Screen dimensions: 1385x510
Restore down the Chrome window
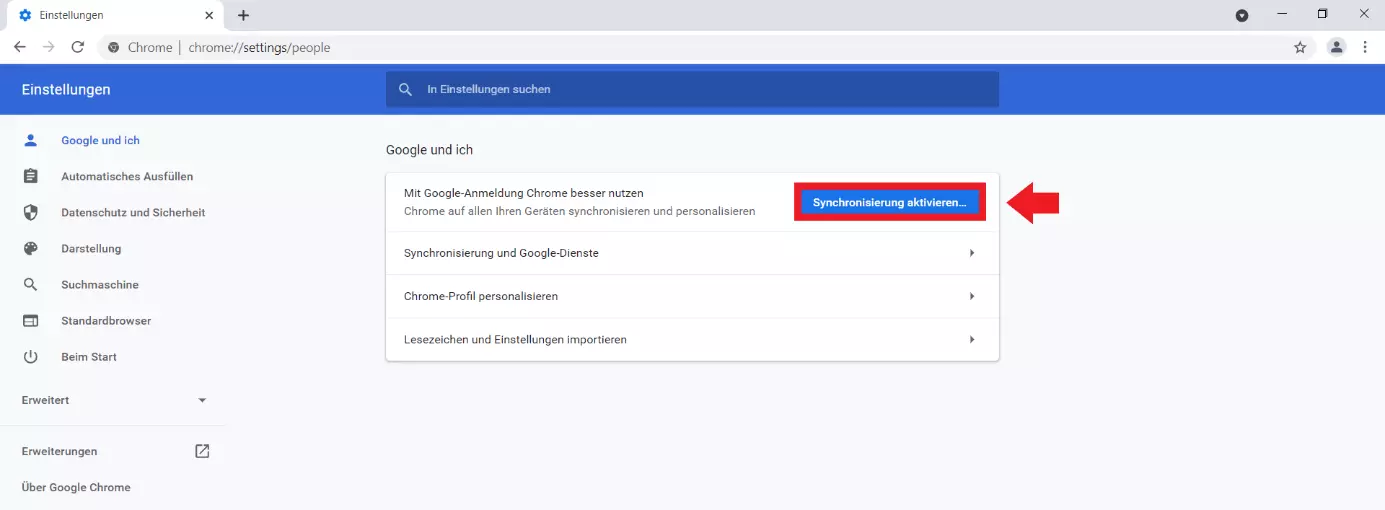pos(1323,14)
